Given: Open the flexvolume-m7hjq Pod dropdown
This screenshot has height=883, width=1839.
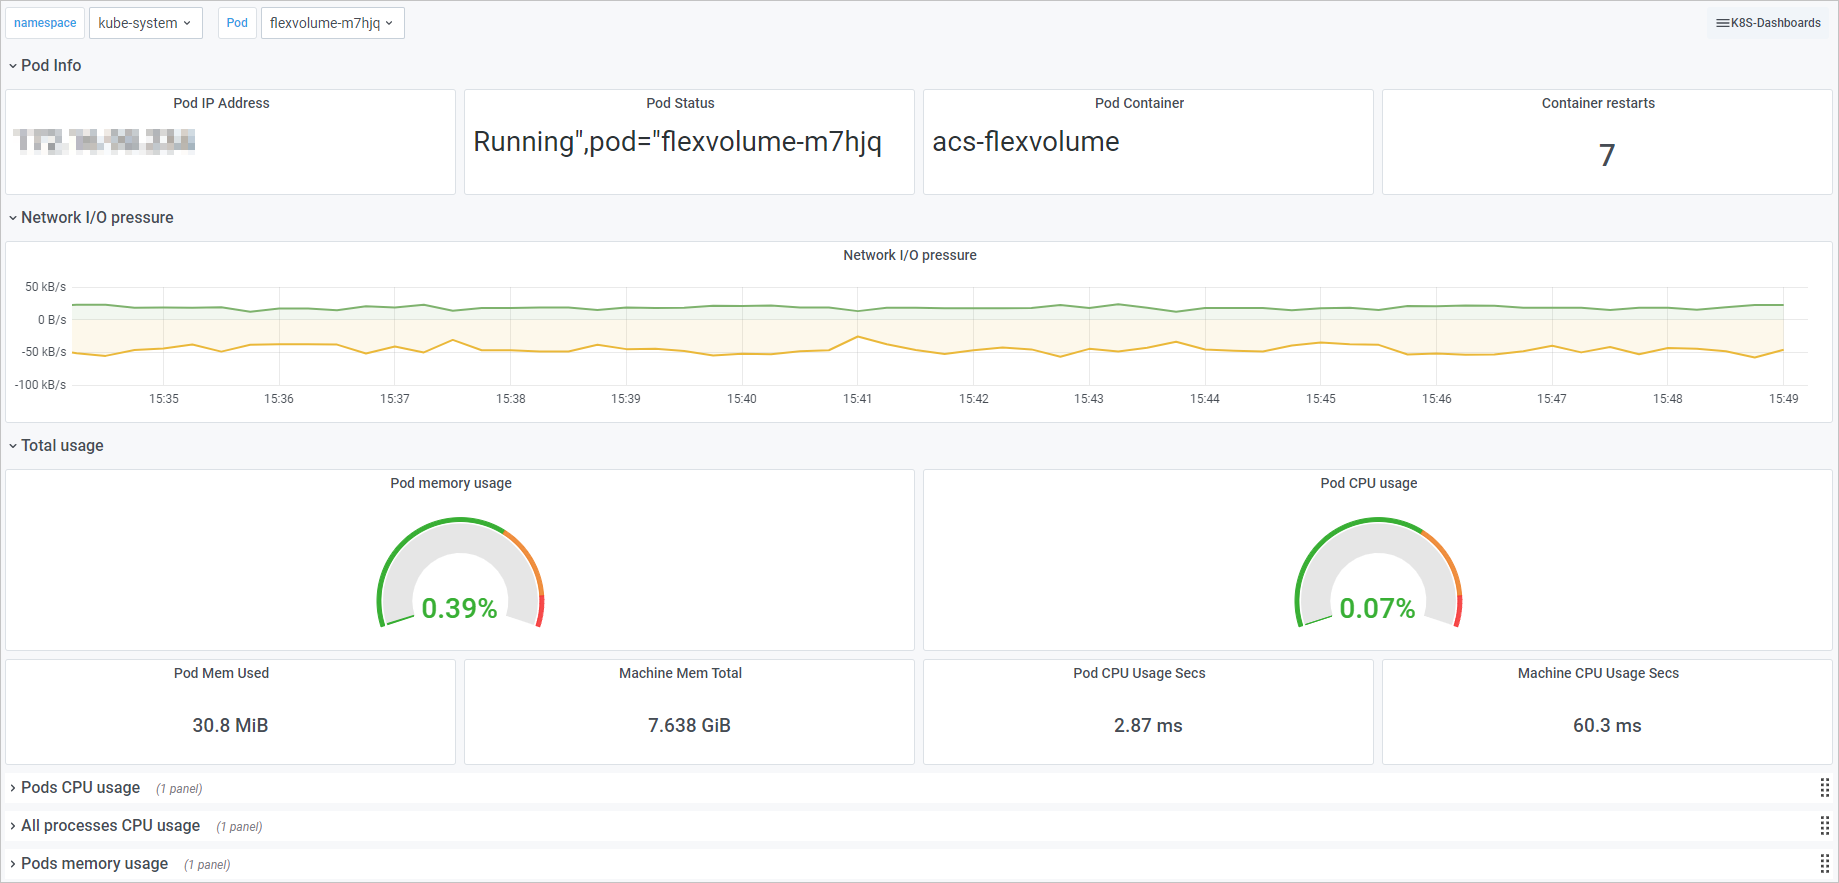Looking at the screenshot, I should (x=332, y=23).
